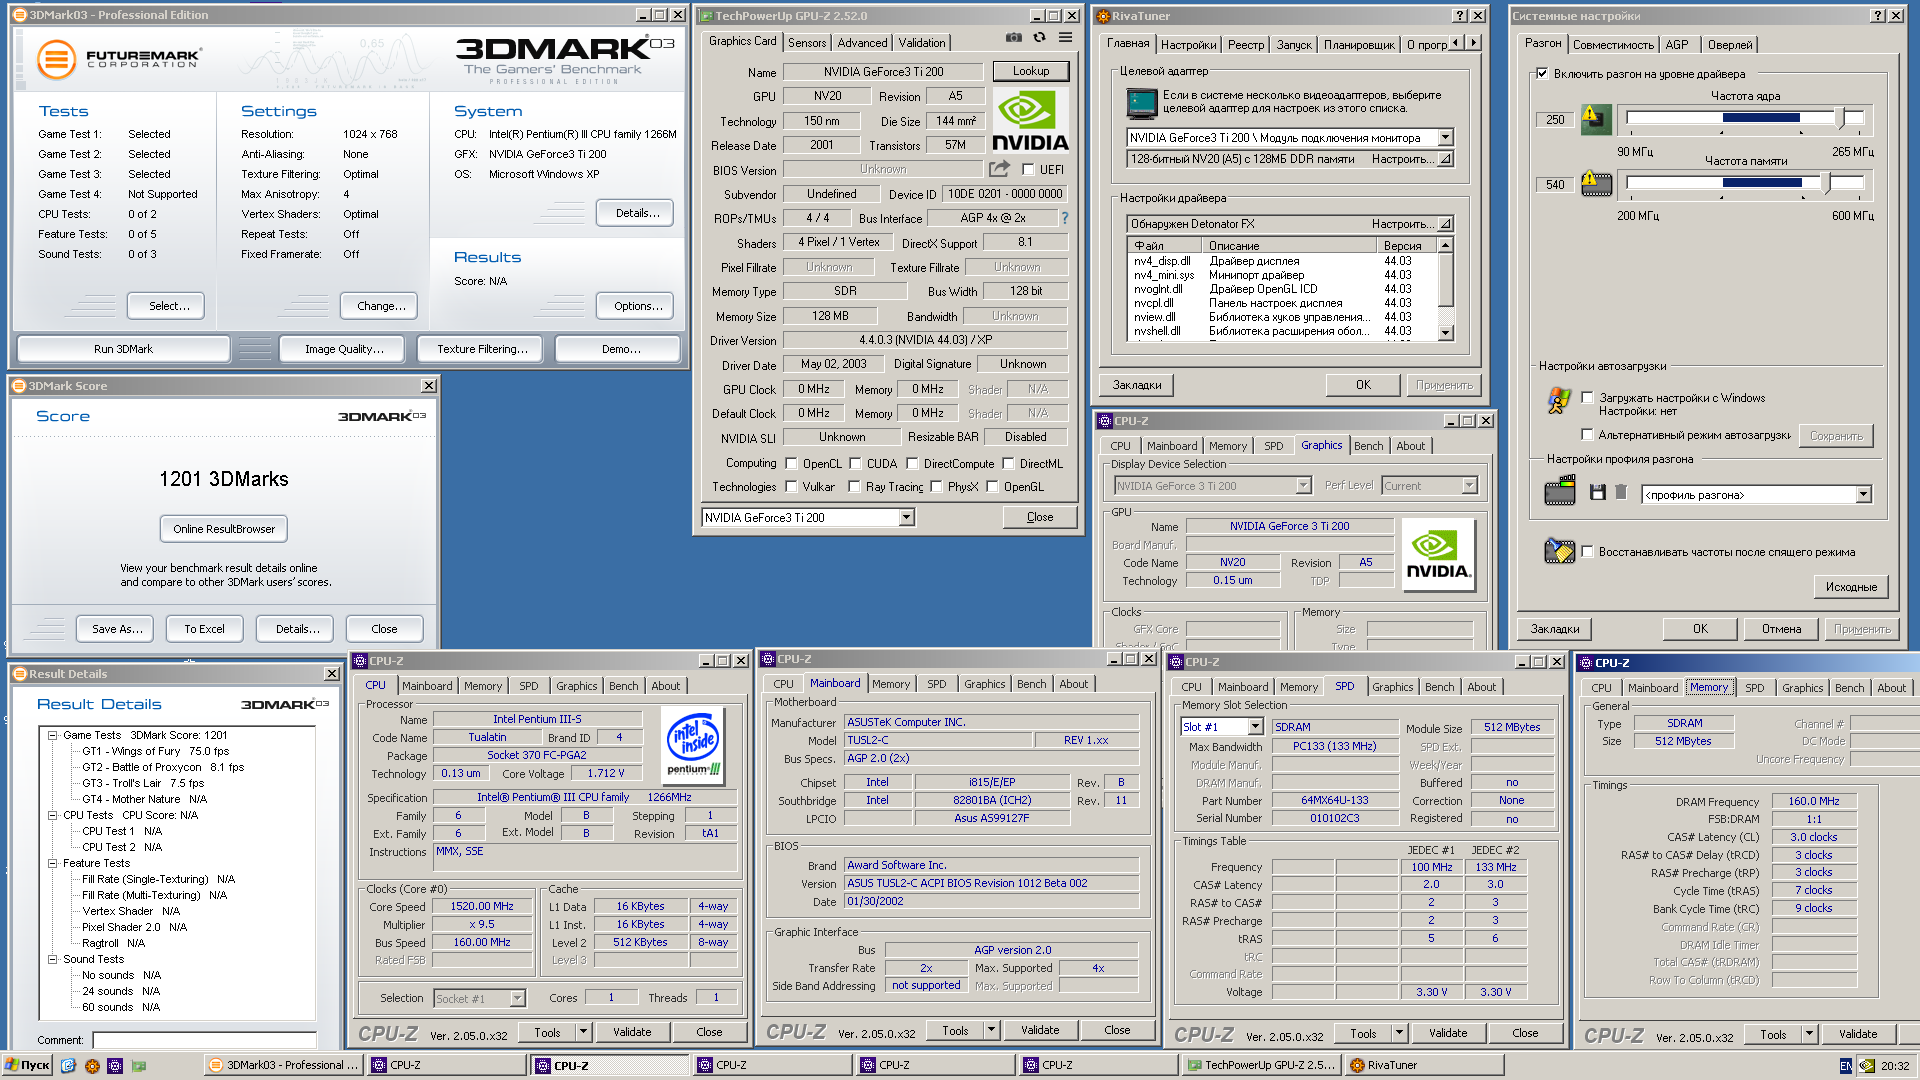Image resolution: width=1920 pixels, height=1080 pixels.
Task: Click GPU-Z screenshot camera icon
Action: [x=1014, y=38]
